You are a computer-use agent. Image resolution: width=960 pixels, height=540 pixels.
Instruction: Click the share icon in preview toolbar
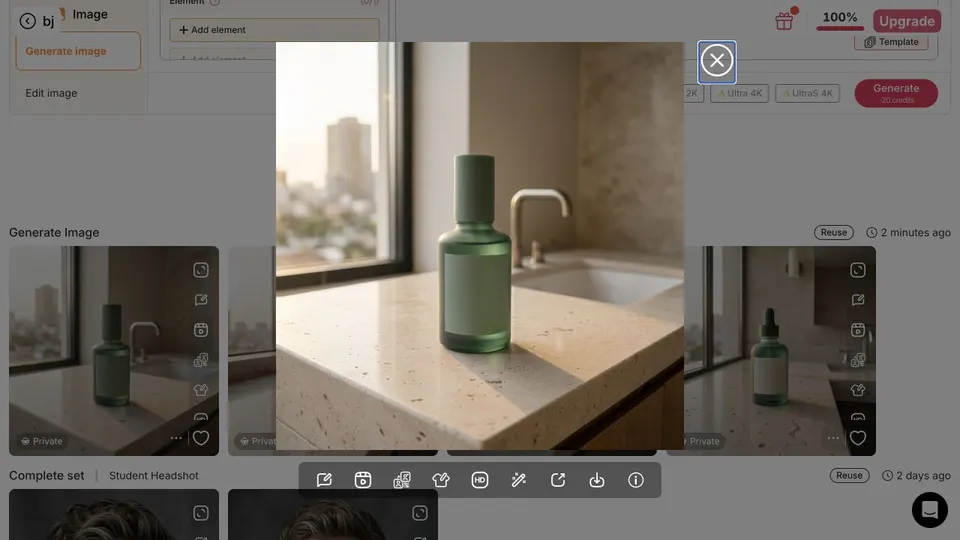coord(558,480)
